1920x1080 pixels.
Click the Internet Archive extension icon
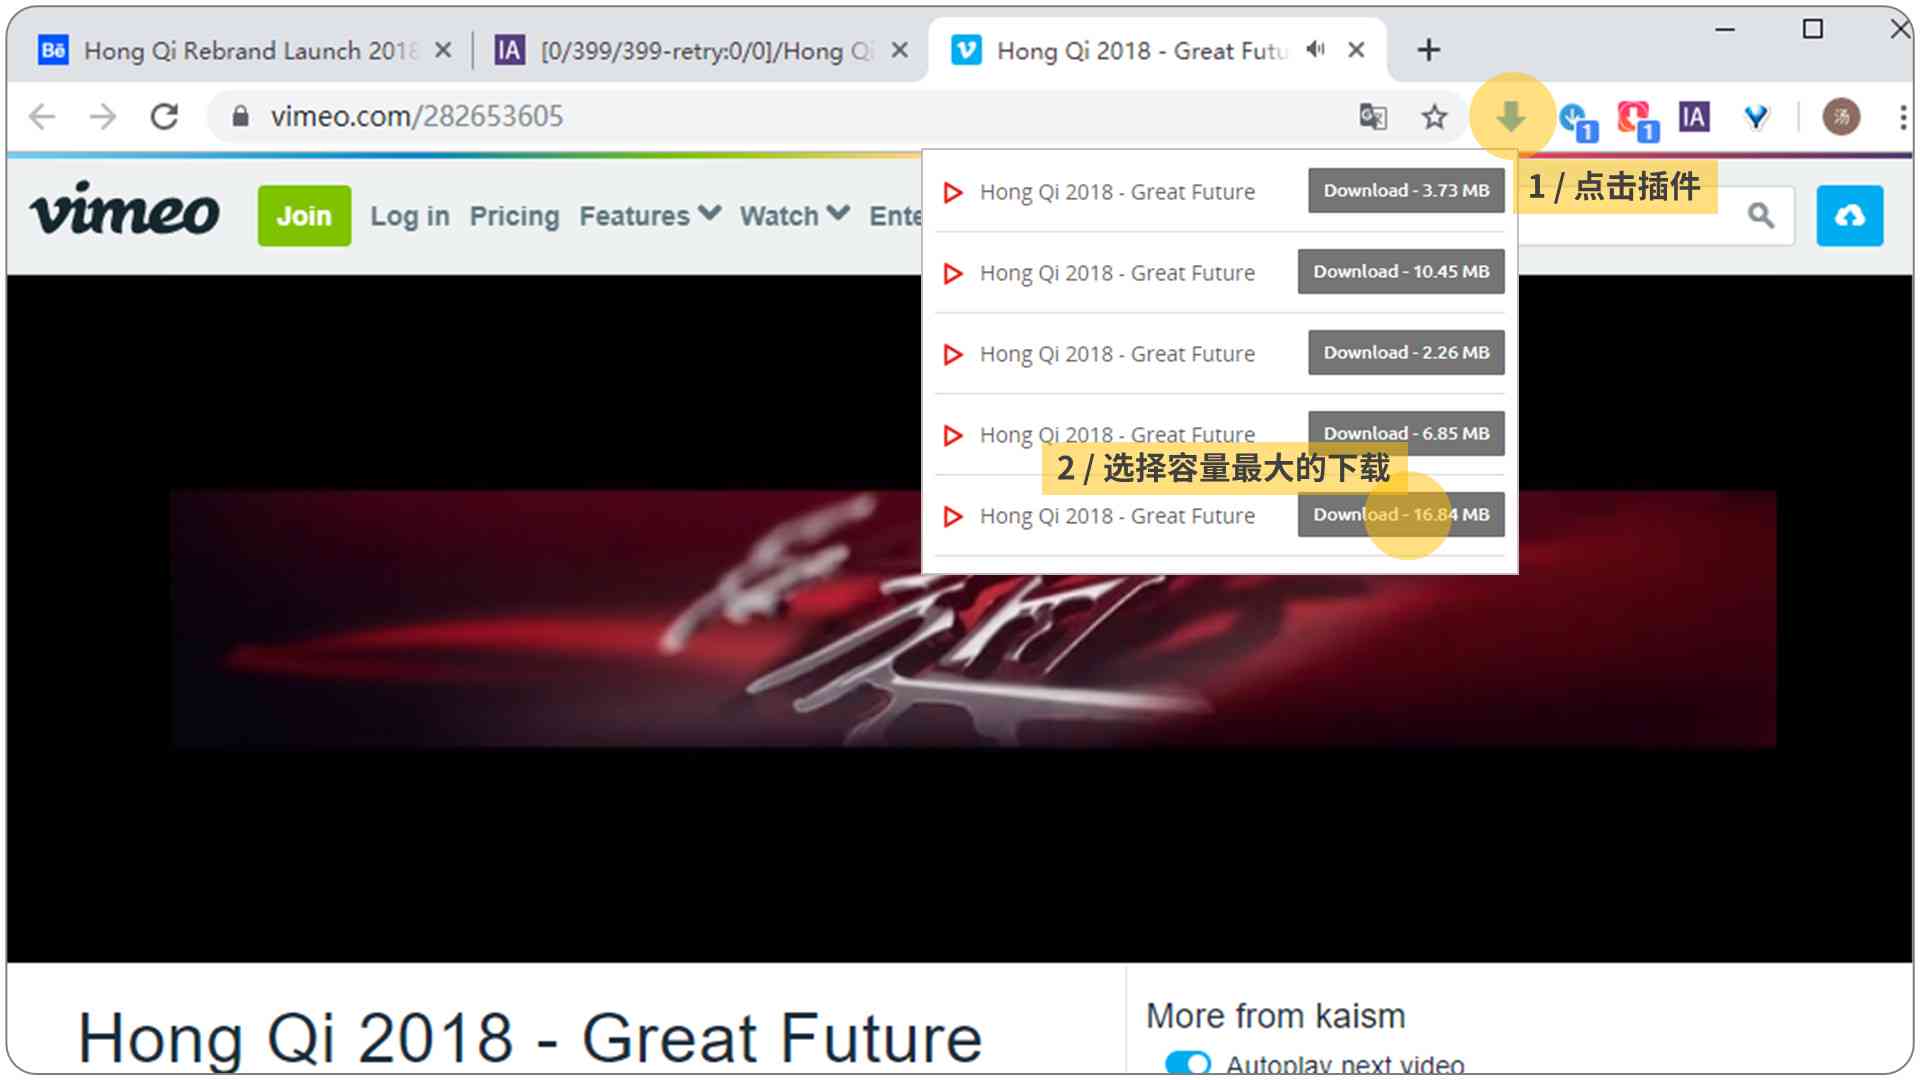(1693, 115)
